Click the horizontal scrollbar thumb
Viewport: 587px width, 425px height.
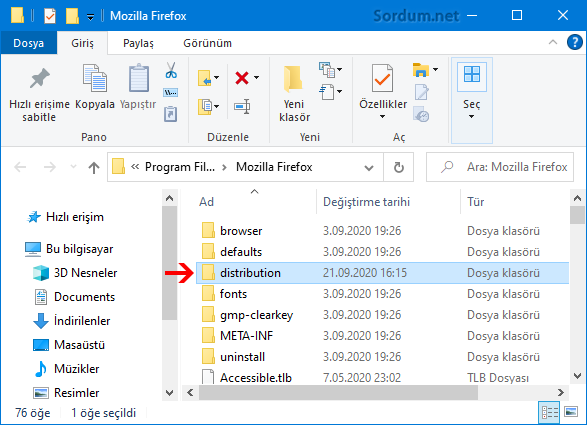338,392
